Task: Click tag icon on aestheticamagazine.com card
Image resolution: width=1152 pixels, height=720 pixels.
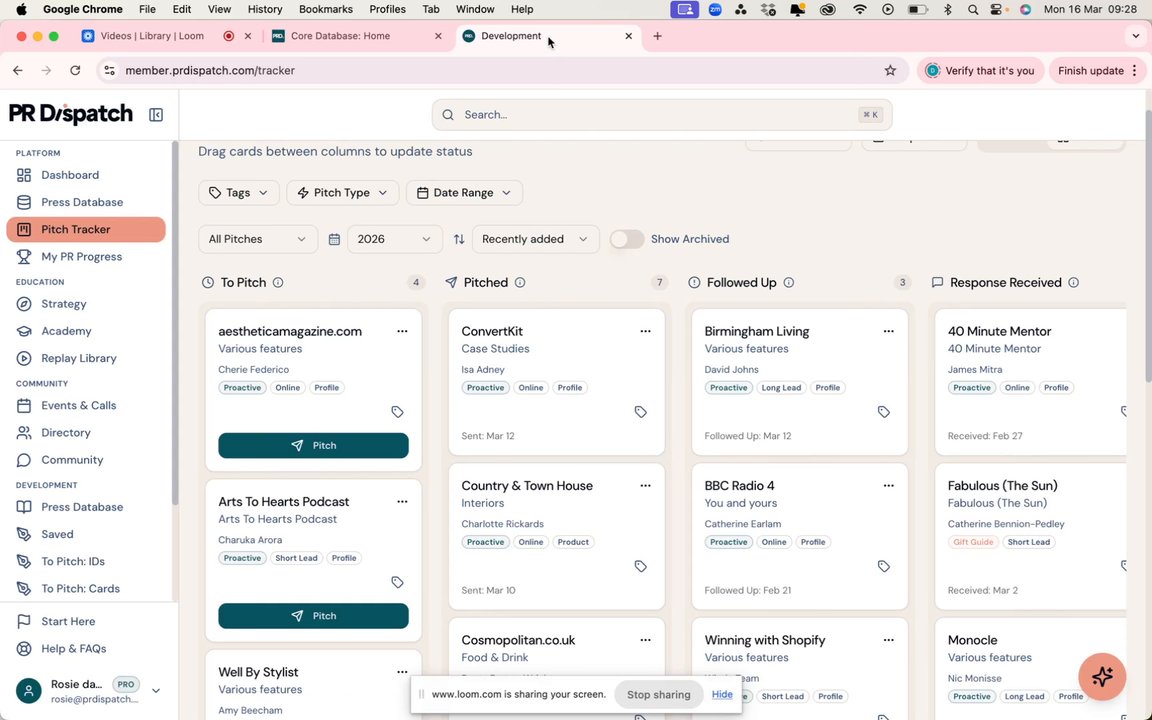Action: [397, 412]
